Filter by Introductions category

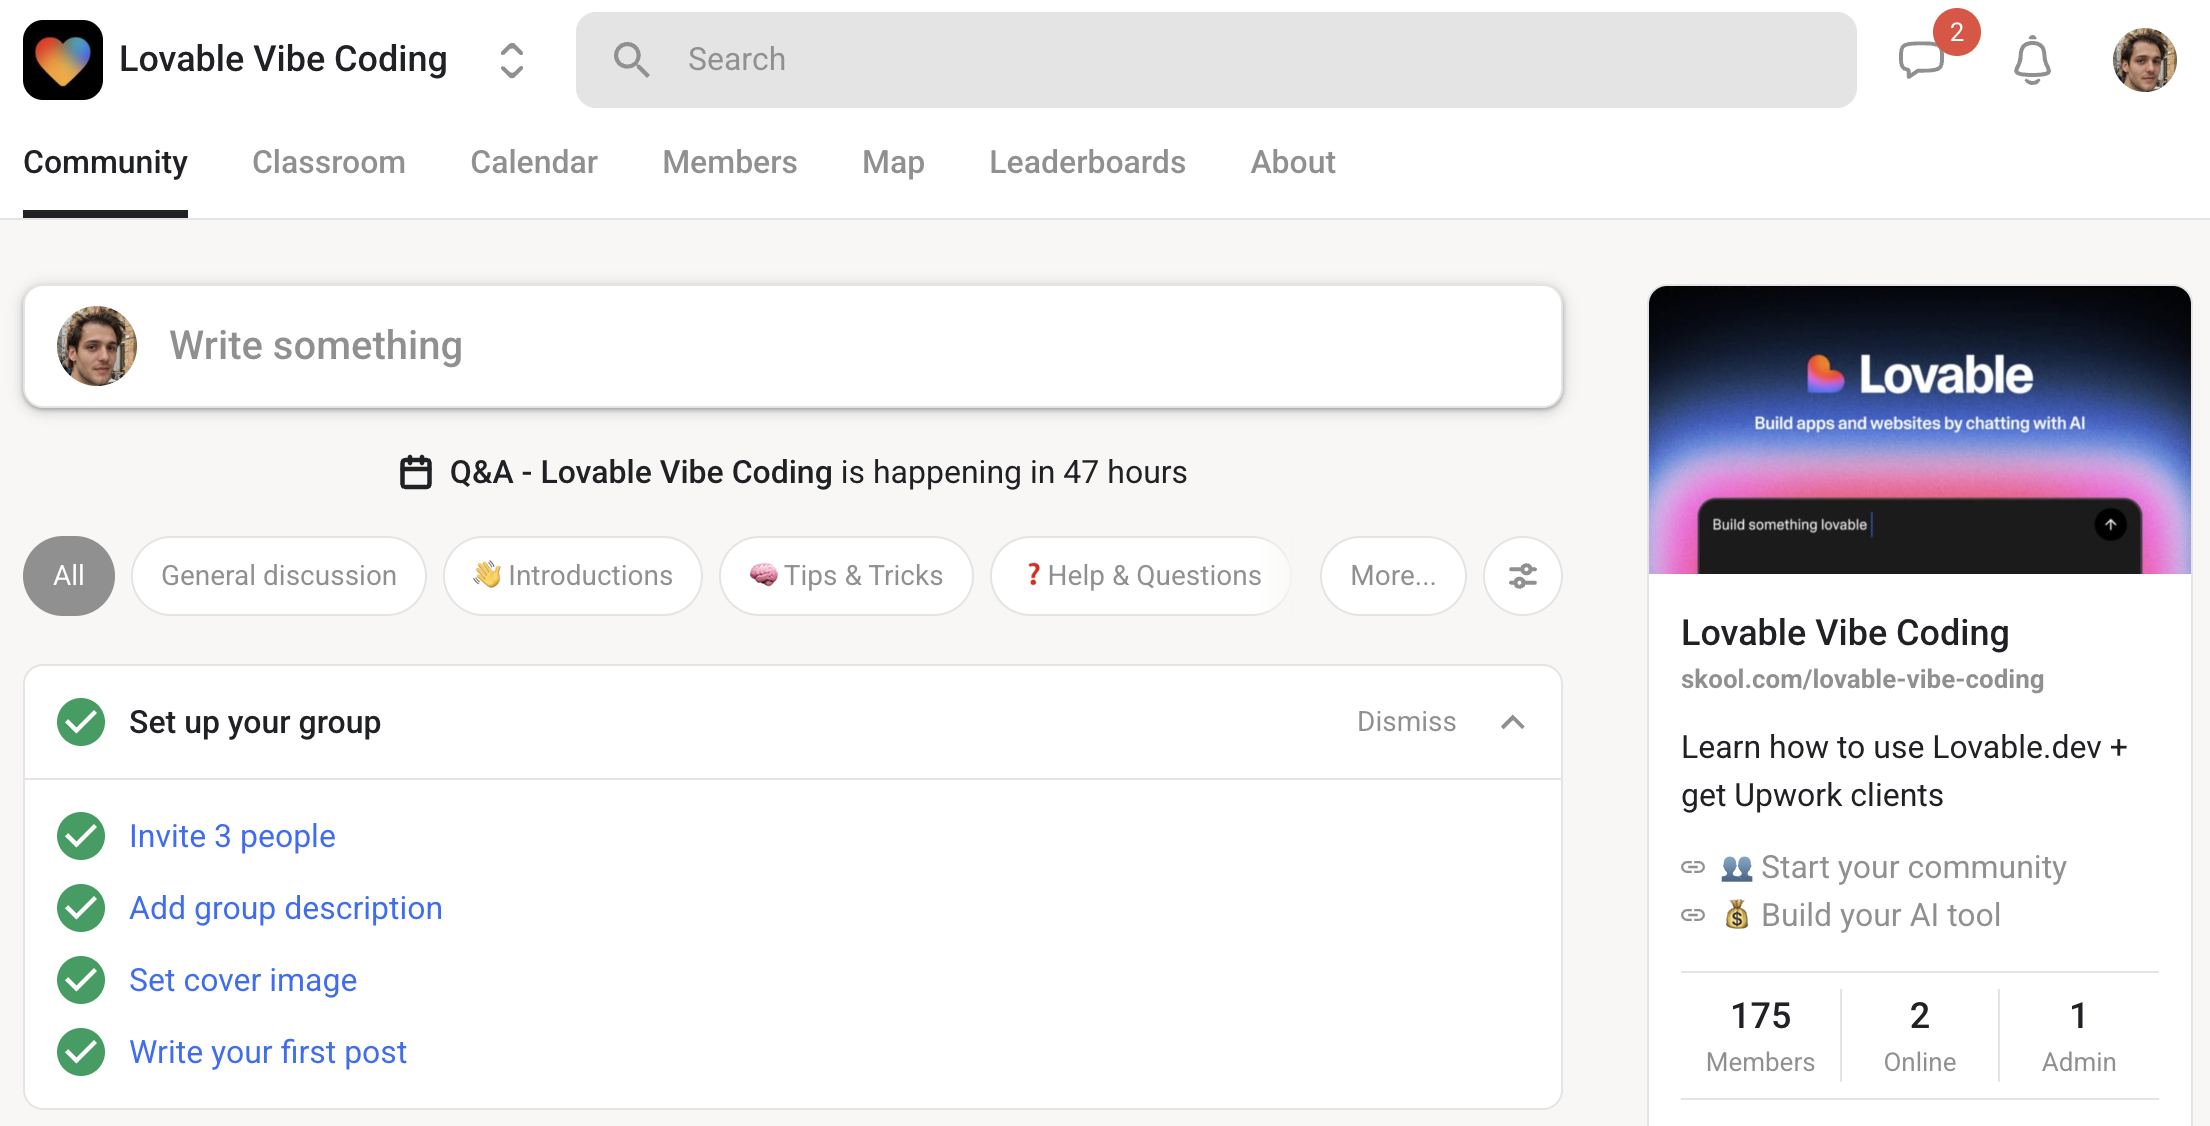pyautogui.click(x=573, y=576)
